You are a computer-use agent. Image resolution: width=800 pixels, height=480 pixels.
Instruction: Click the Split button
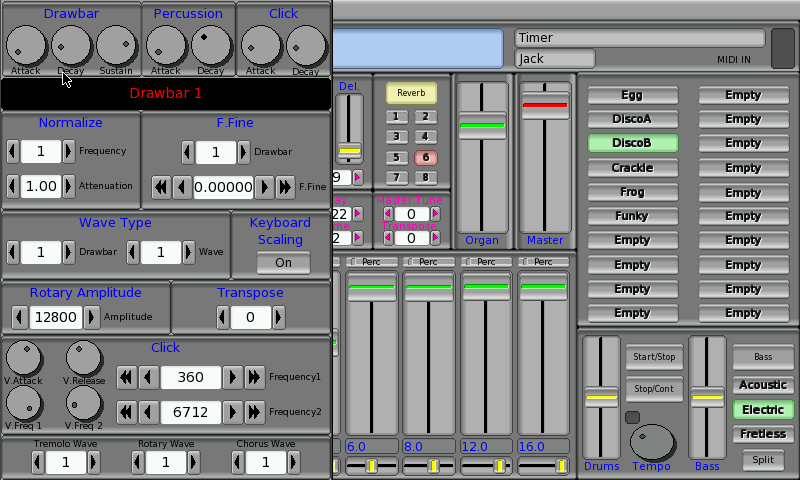click(x=763, y=460)
